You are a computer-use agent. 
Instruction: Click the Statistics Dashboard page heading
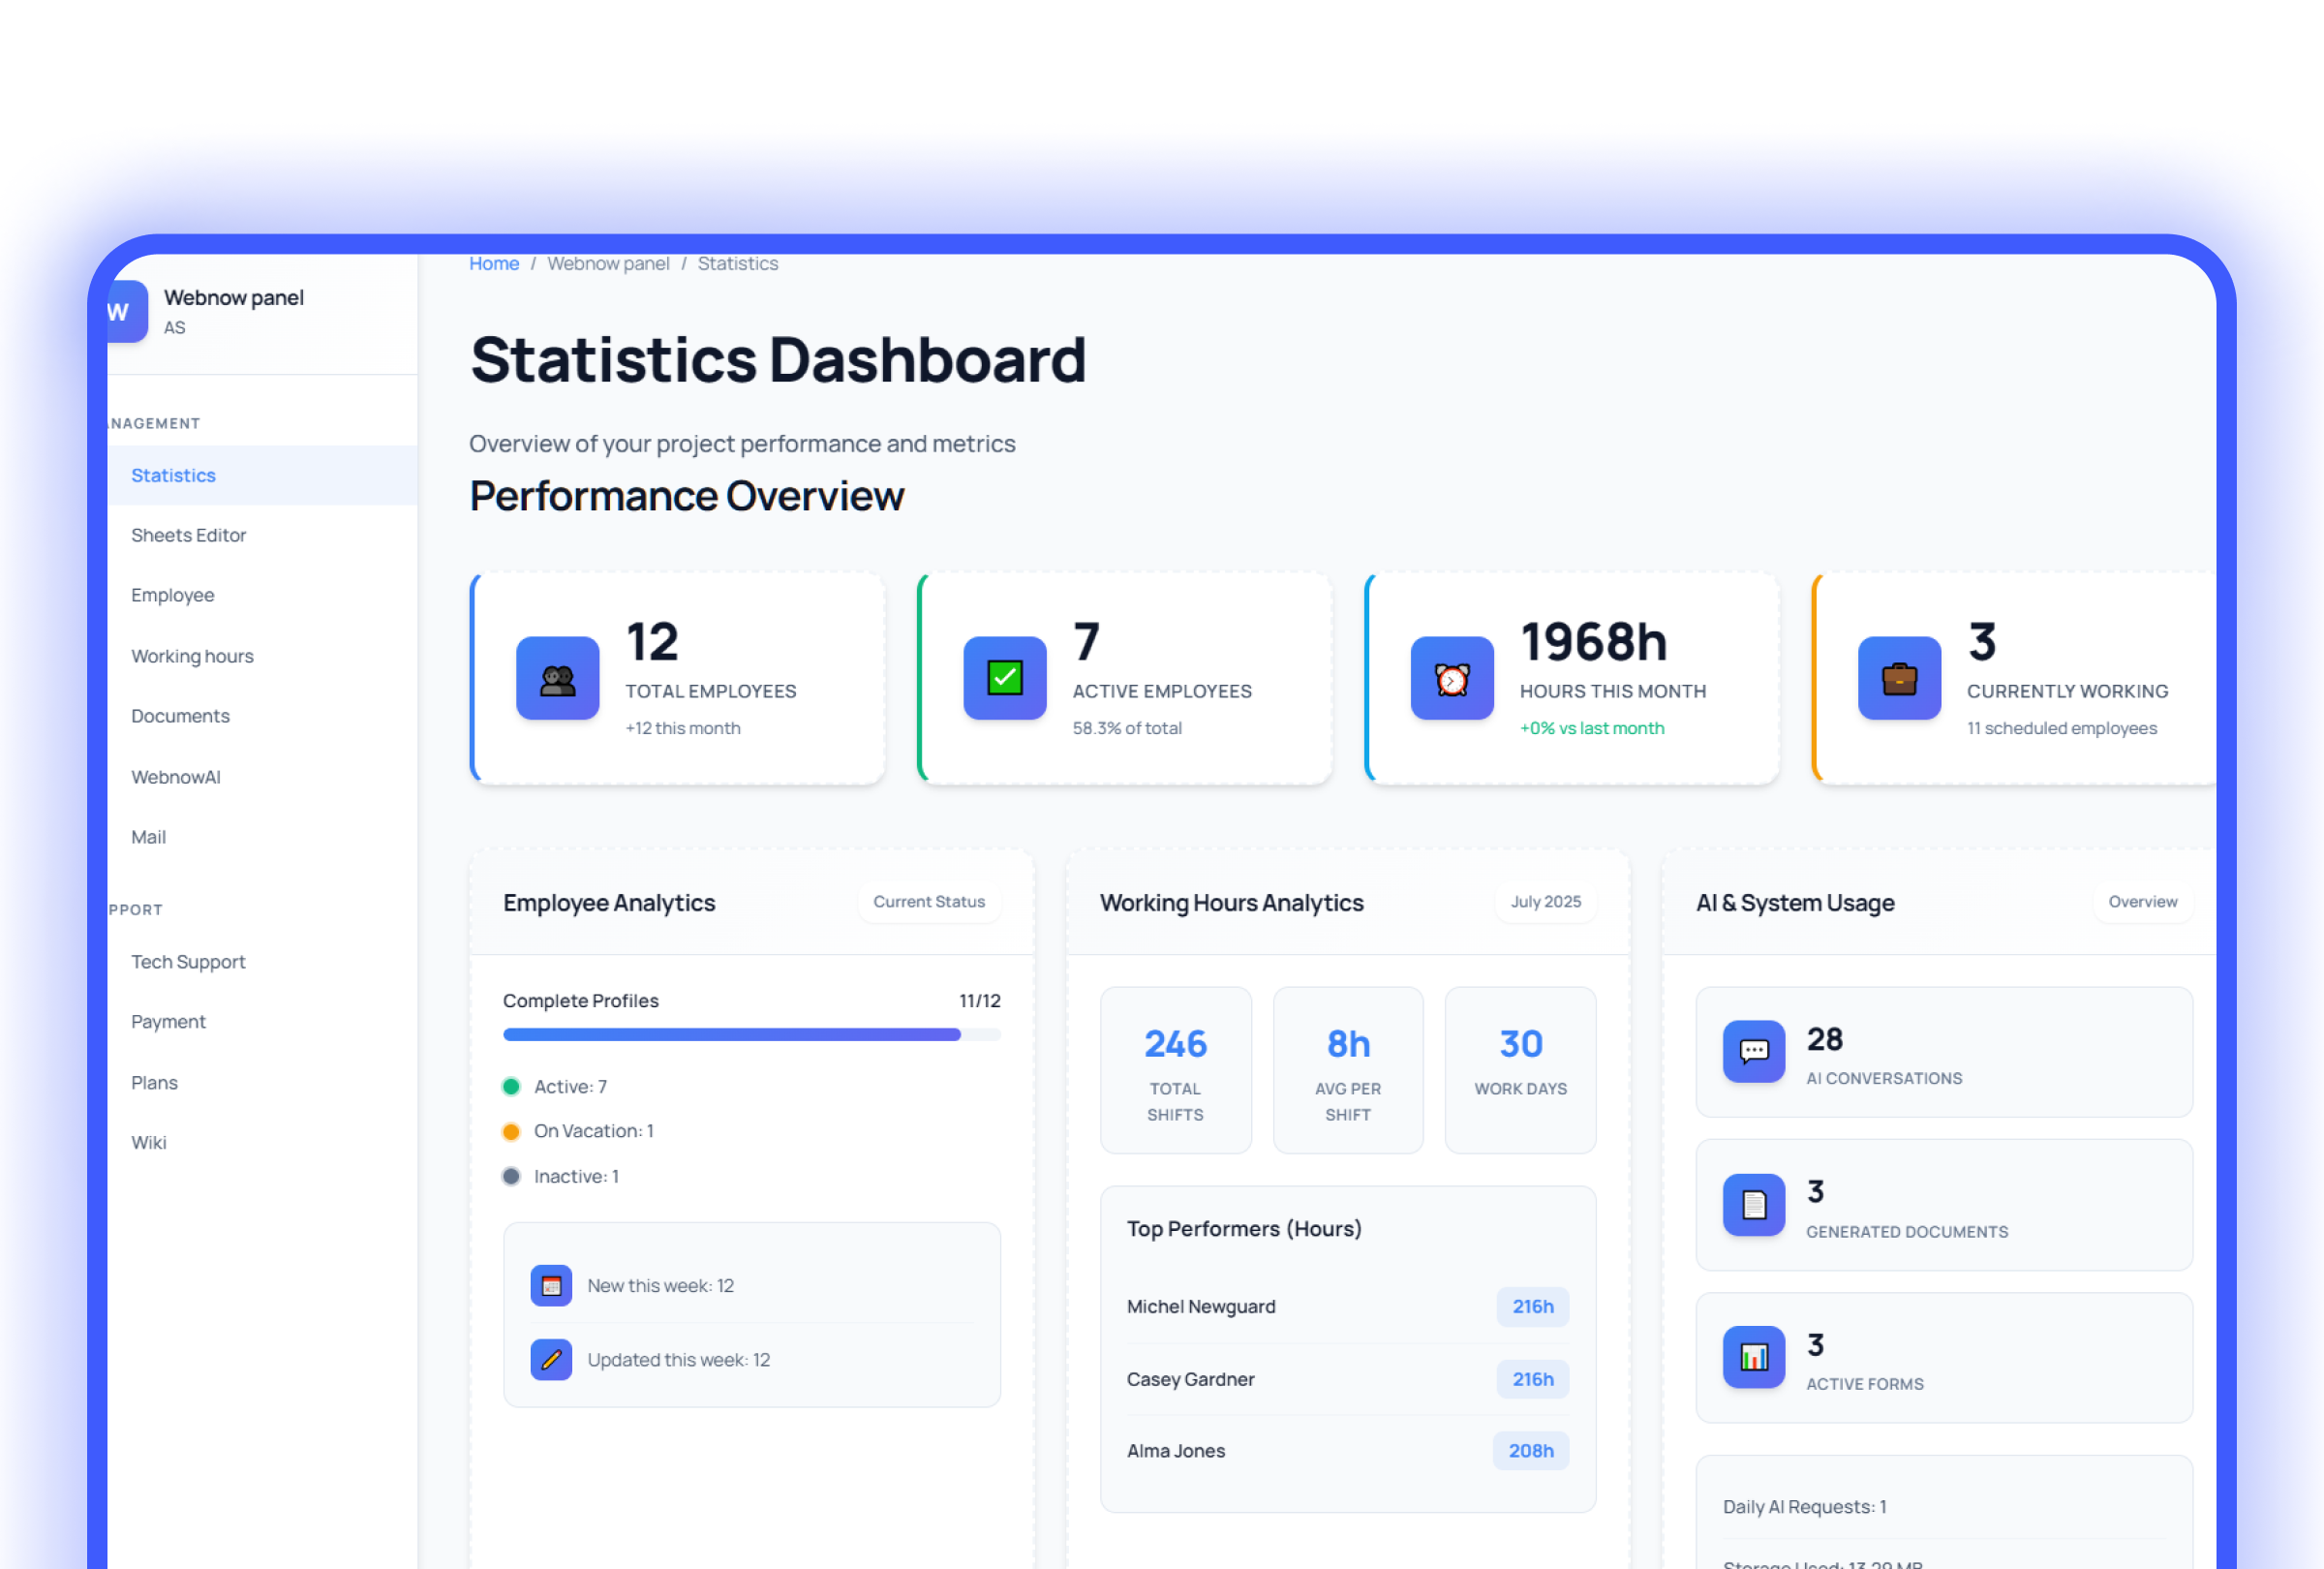[778, 360]
